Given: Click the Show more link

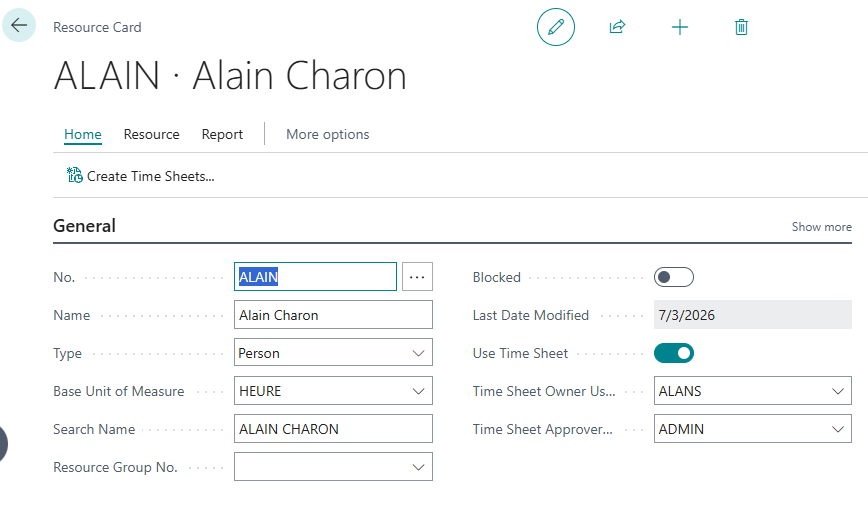Looking at the screenshot, I should [x=822, y=227].
